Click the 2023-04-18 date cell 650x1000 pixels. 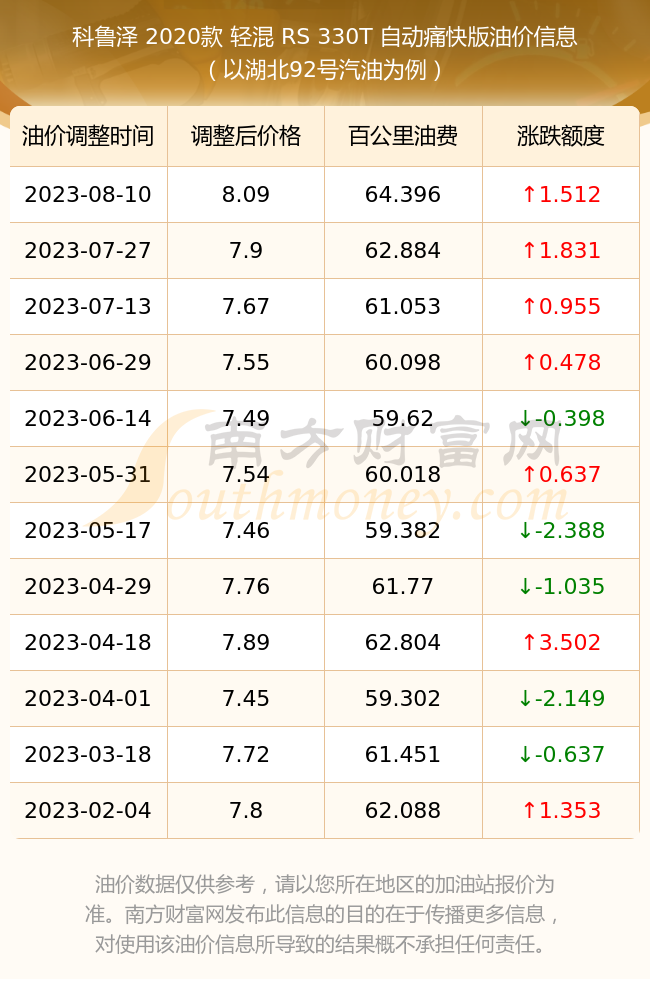click(88, 642)
